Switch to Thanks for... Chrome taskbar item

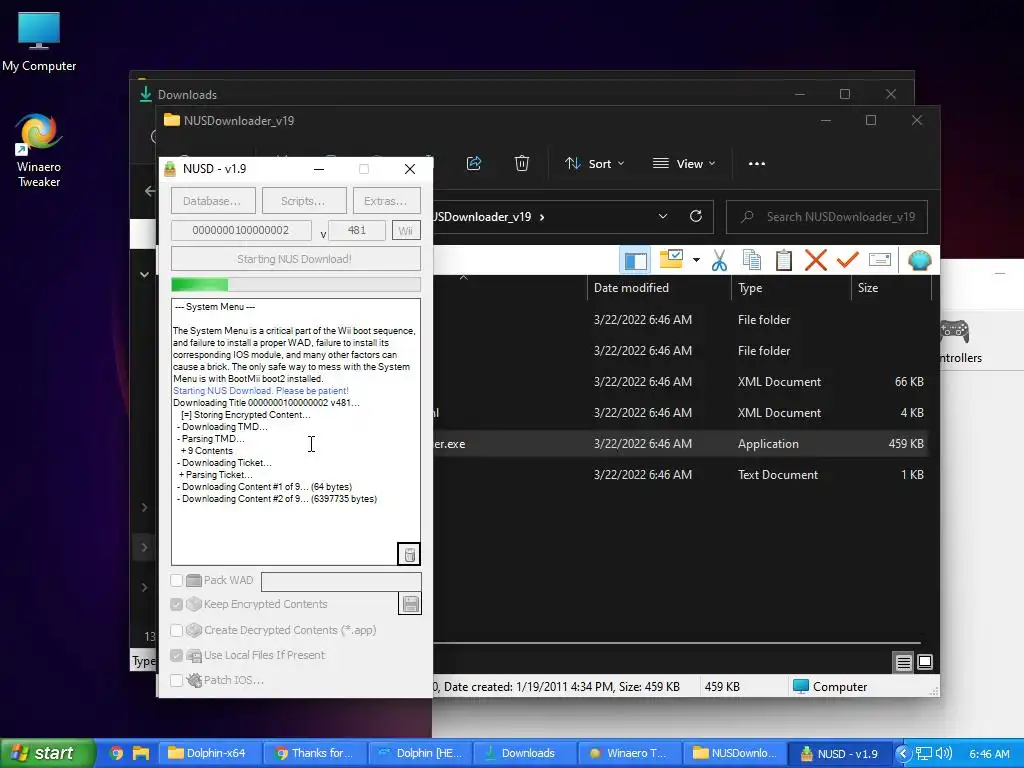[316, 753]
